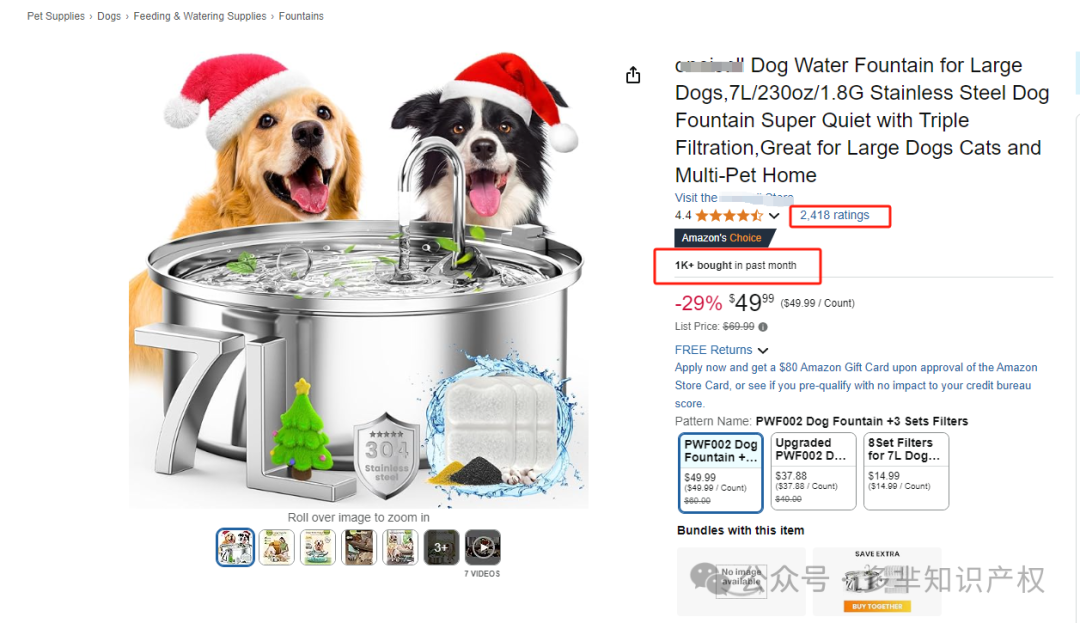This screenshot has height=623, width=1080.
Task: Choose Upgraded PWF002 pattern option
Action: tap(813, 472)
